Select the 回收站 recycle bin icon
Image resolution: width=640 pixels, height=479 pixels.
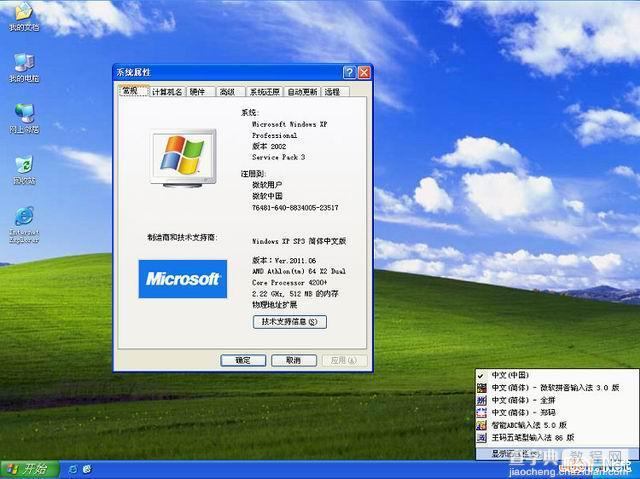(24, 170)
